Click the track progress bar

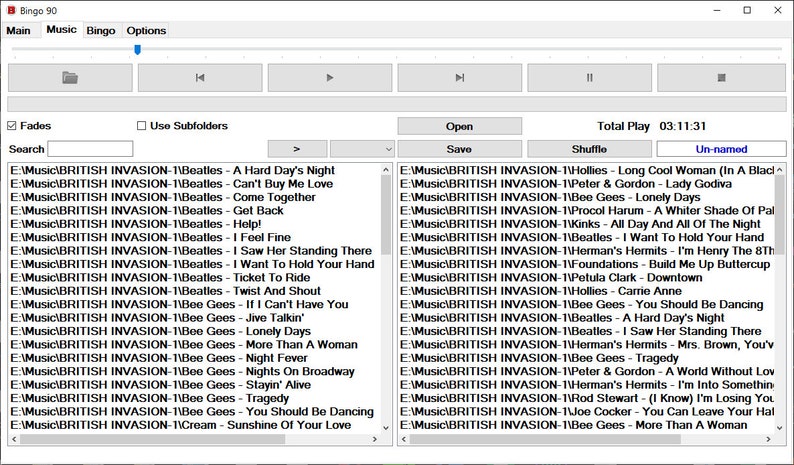click(x=396, y=104)
